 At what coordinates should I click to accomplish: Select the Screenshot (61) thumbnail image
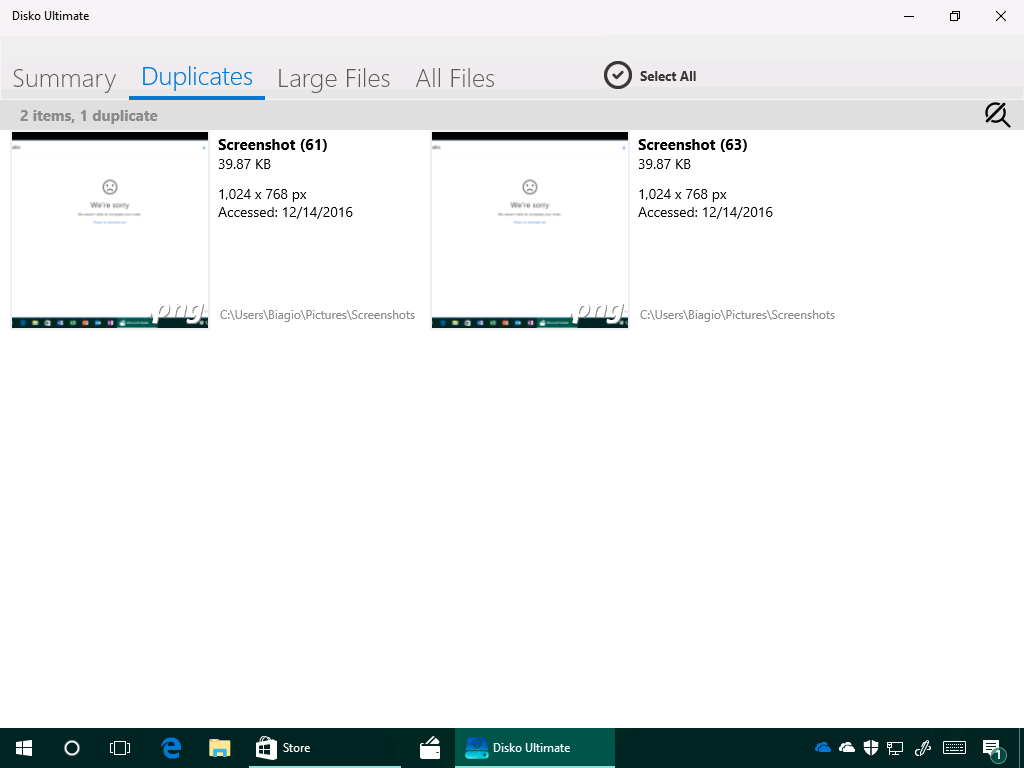click(110, 231)
